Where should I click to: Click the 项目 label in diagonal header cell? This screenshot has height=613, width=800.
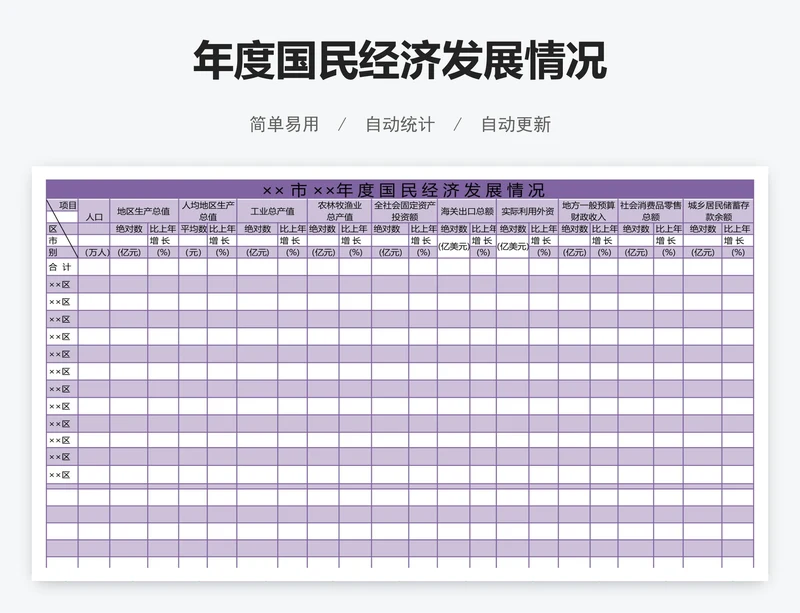[68, 205]
